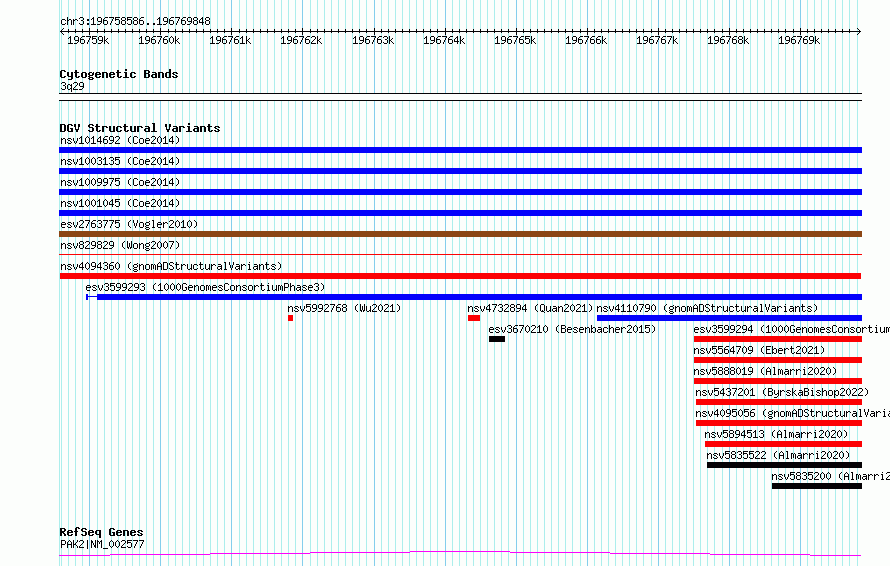
Task: Click the 196762k ruler position label
Action: point(301,41)
